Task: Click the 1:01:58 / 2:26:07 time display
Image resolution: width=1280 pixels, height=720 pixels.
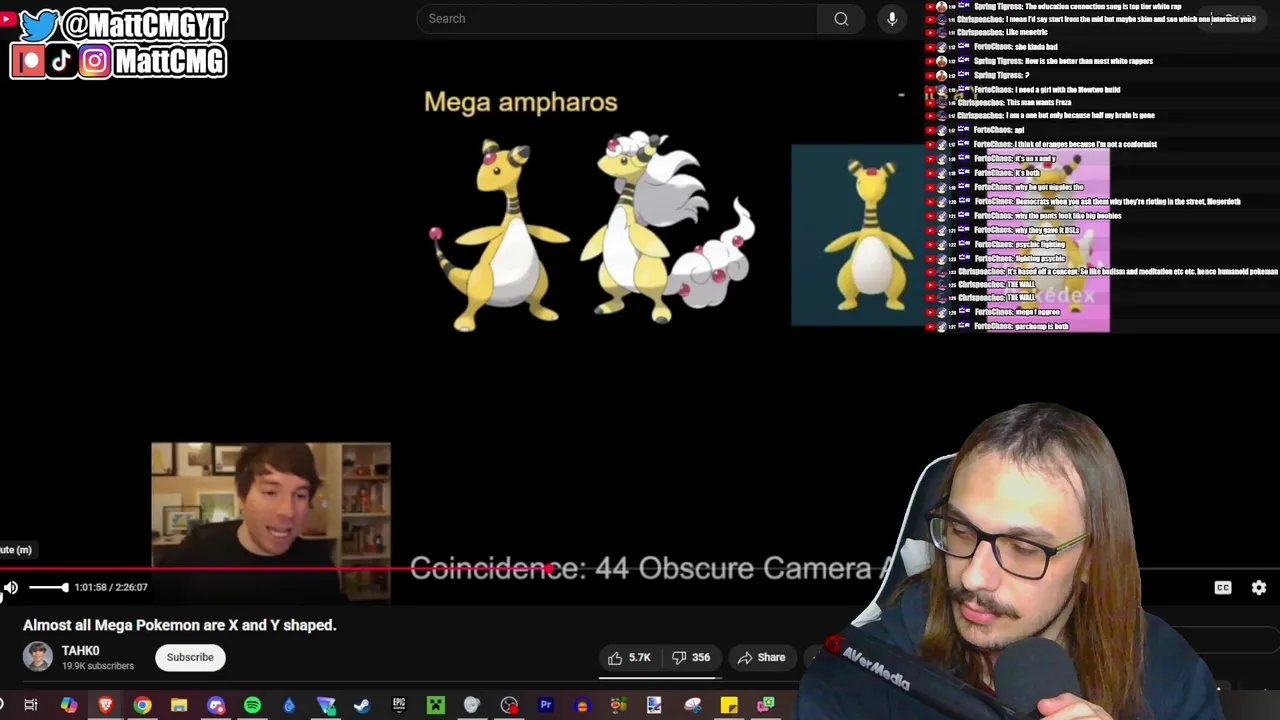Action: click(x=111, y=588)
